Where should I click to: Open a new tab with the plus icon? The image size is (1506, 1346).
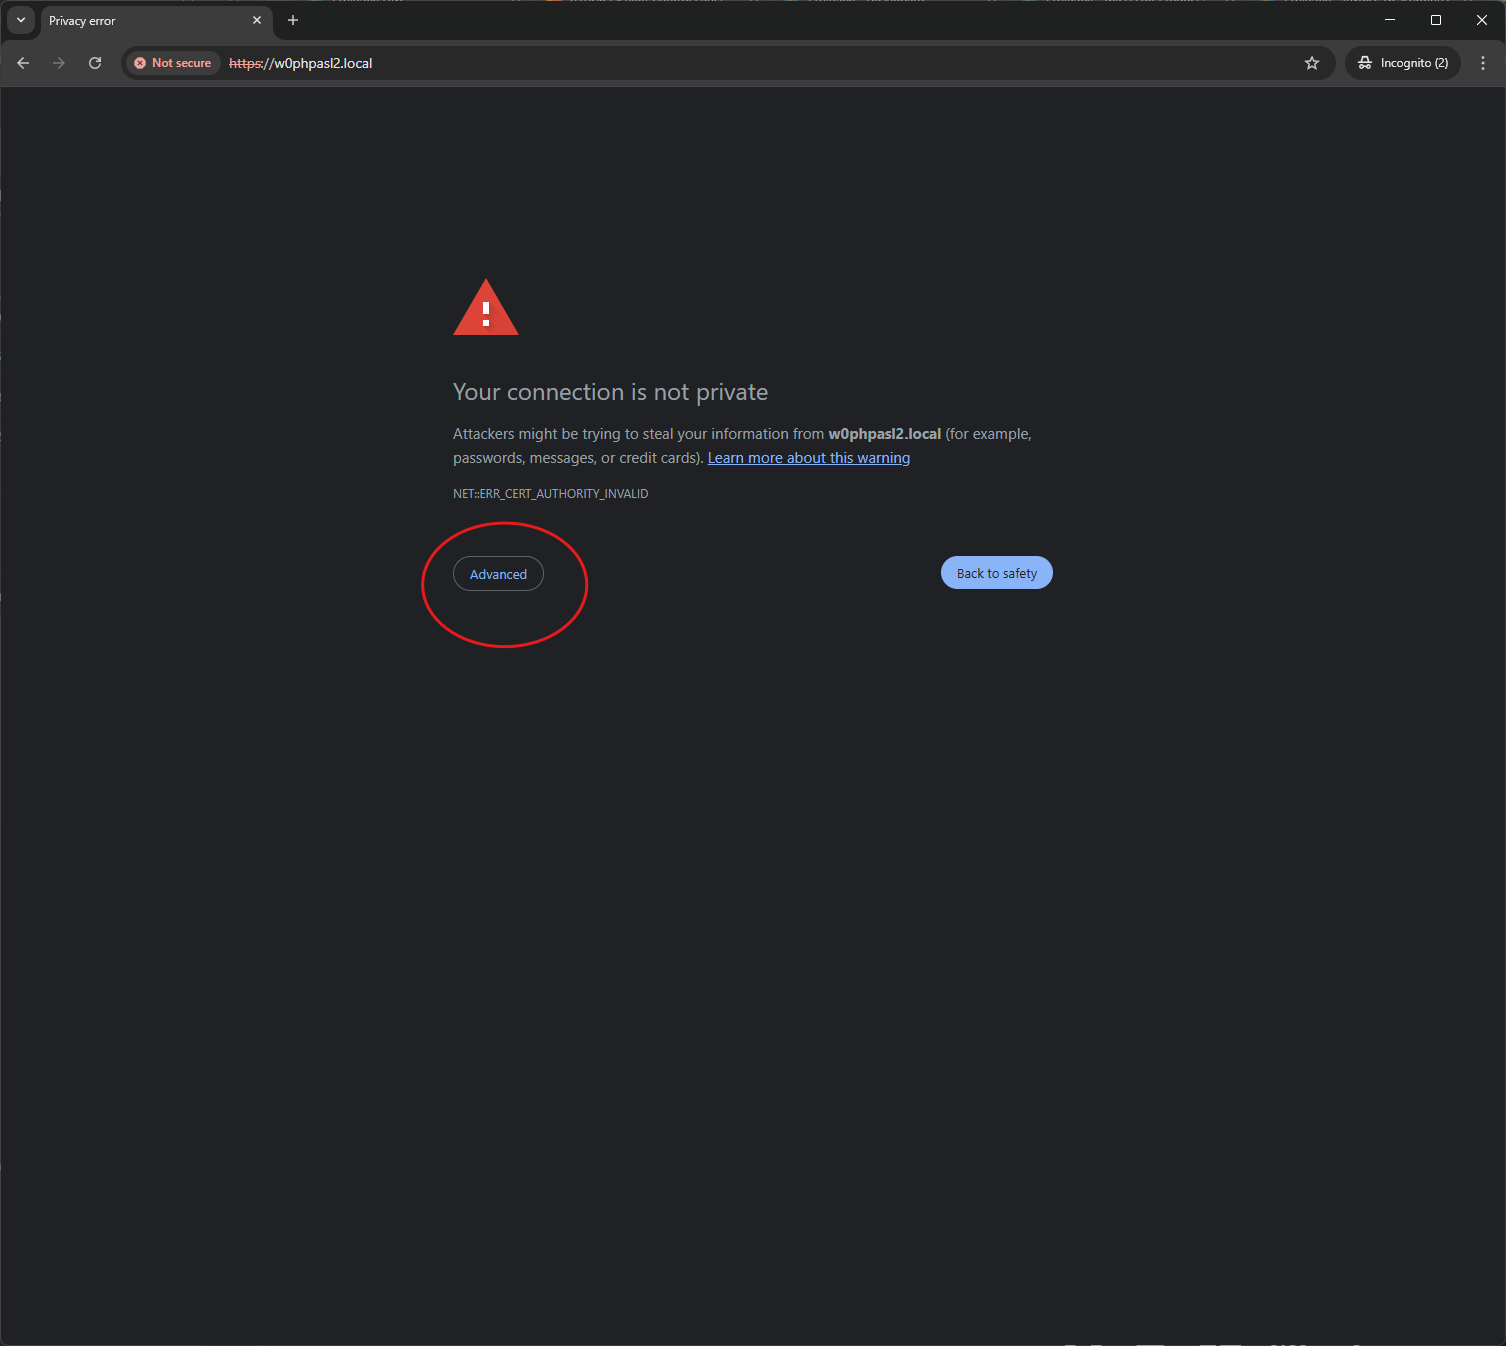293,20
